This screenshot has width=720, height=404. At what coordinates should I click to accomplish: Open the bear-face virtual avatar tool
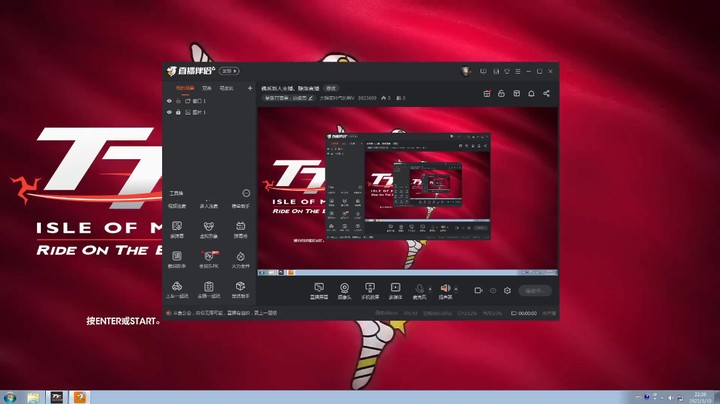(x=208, y=230)
